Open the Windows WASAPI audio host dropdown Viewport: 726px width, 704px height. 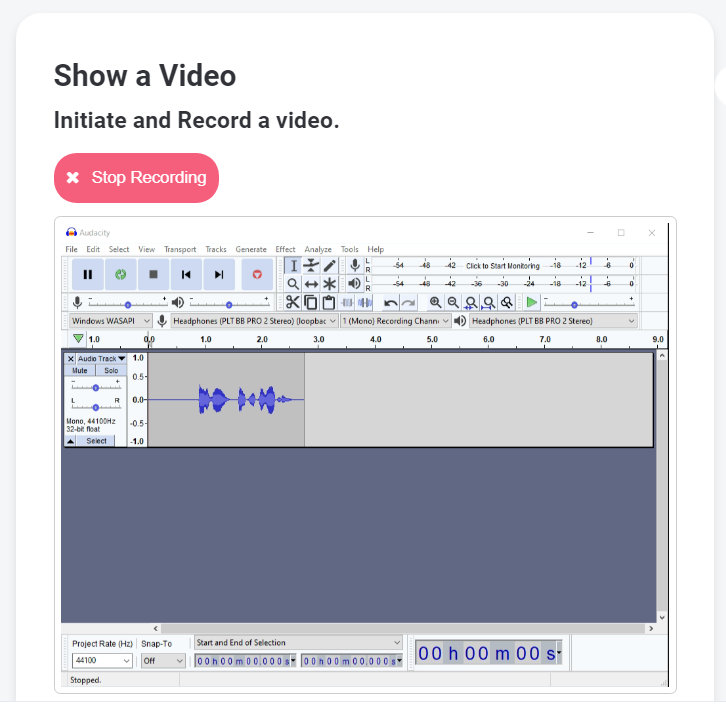click(x=111, y=321)
